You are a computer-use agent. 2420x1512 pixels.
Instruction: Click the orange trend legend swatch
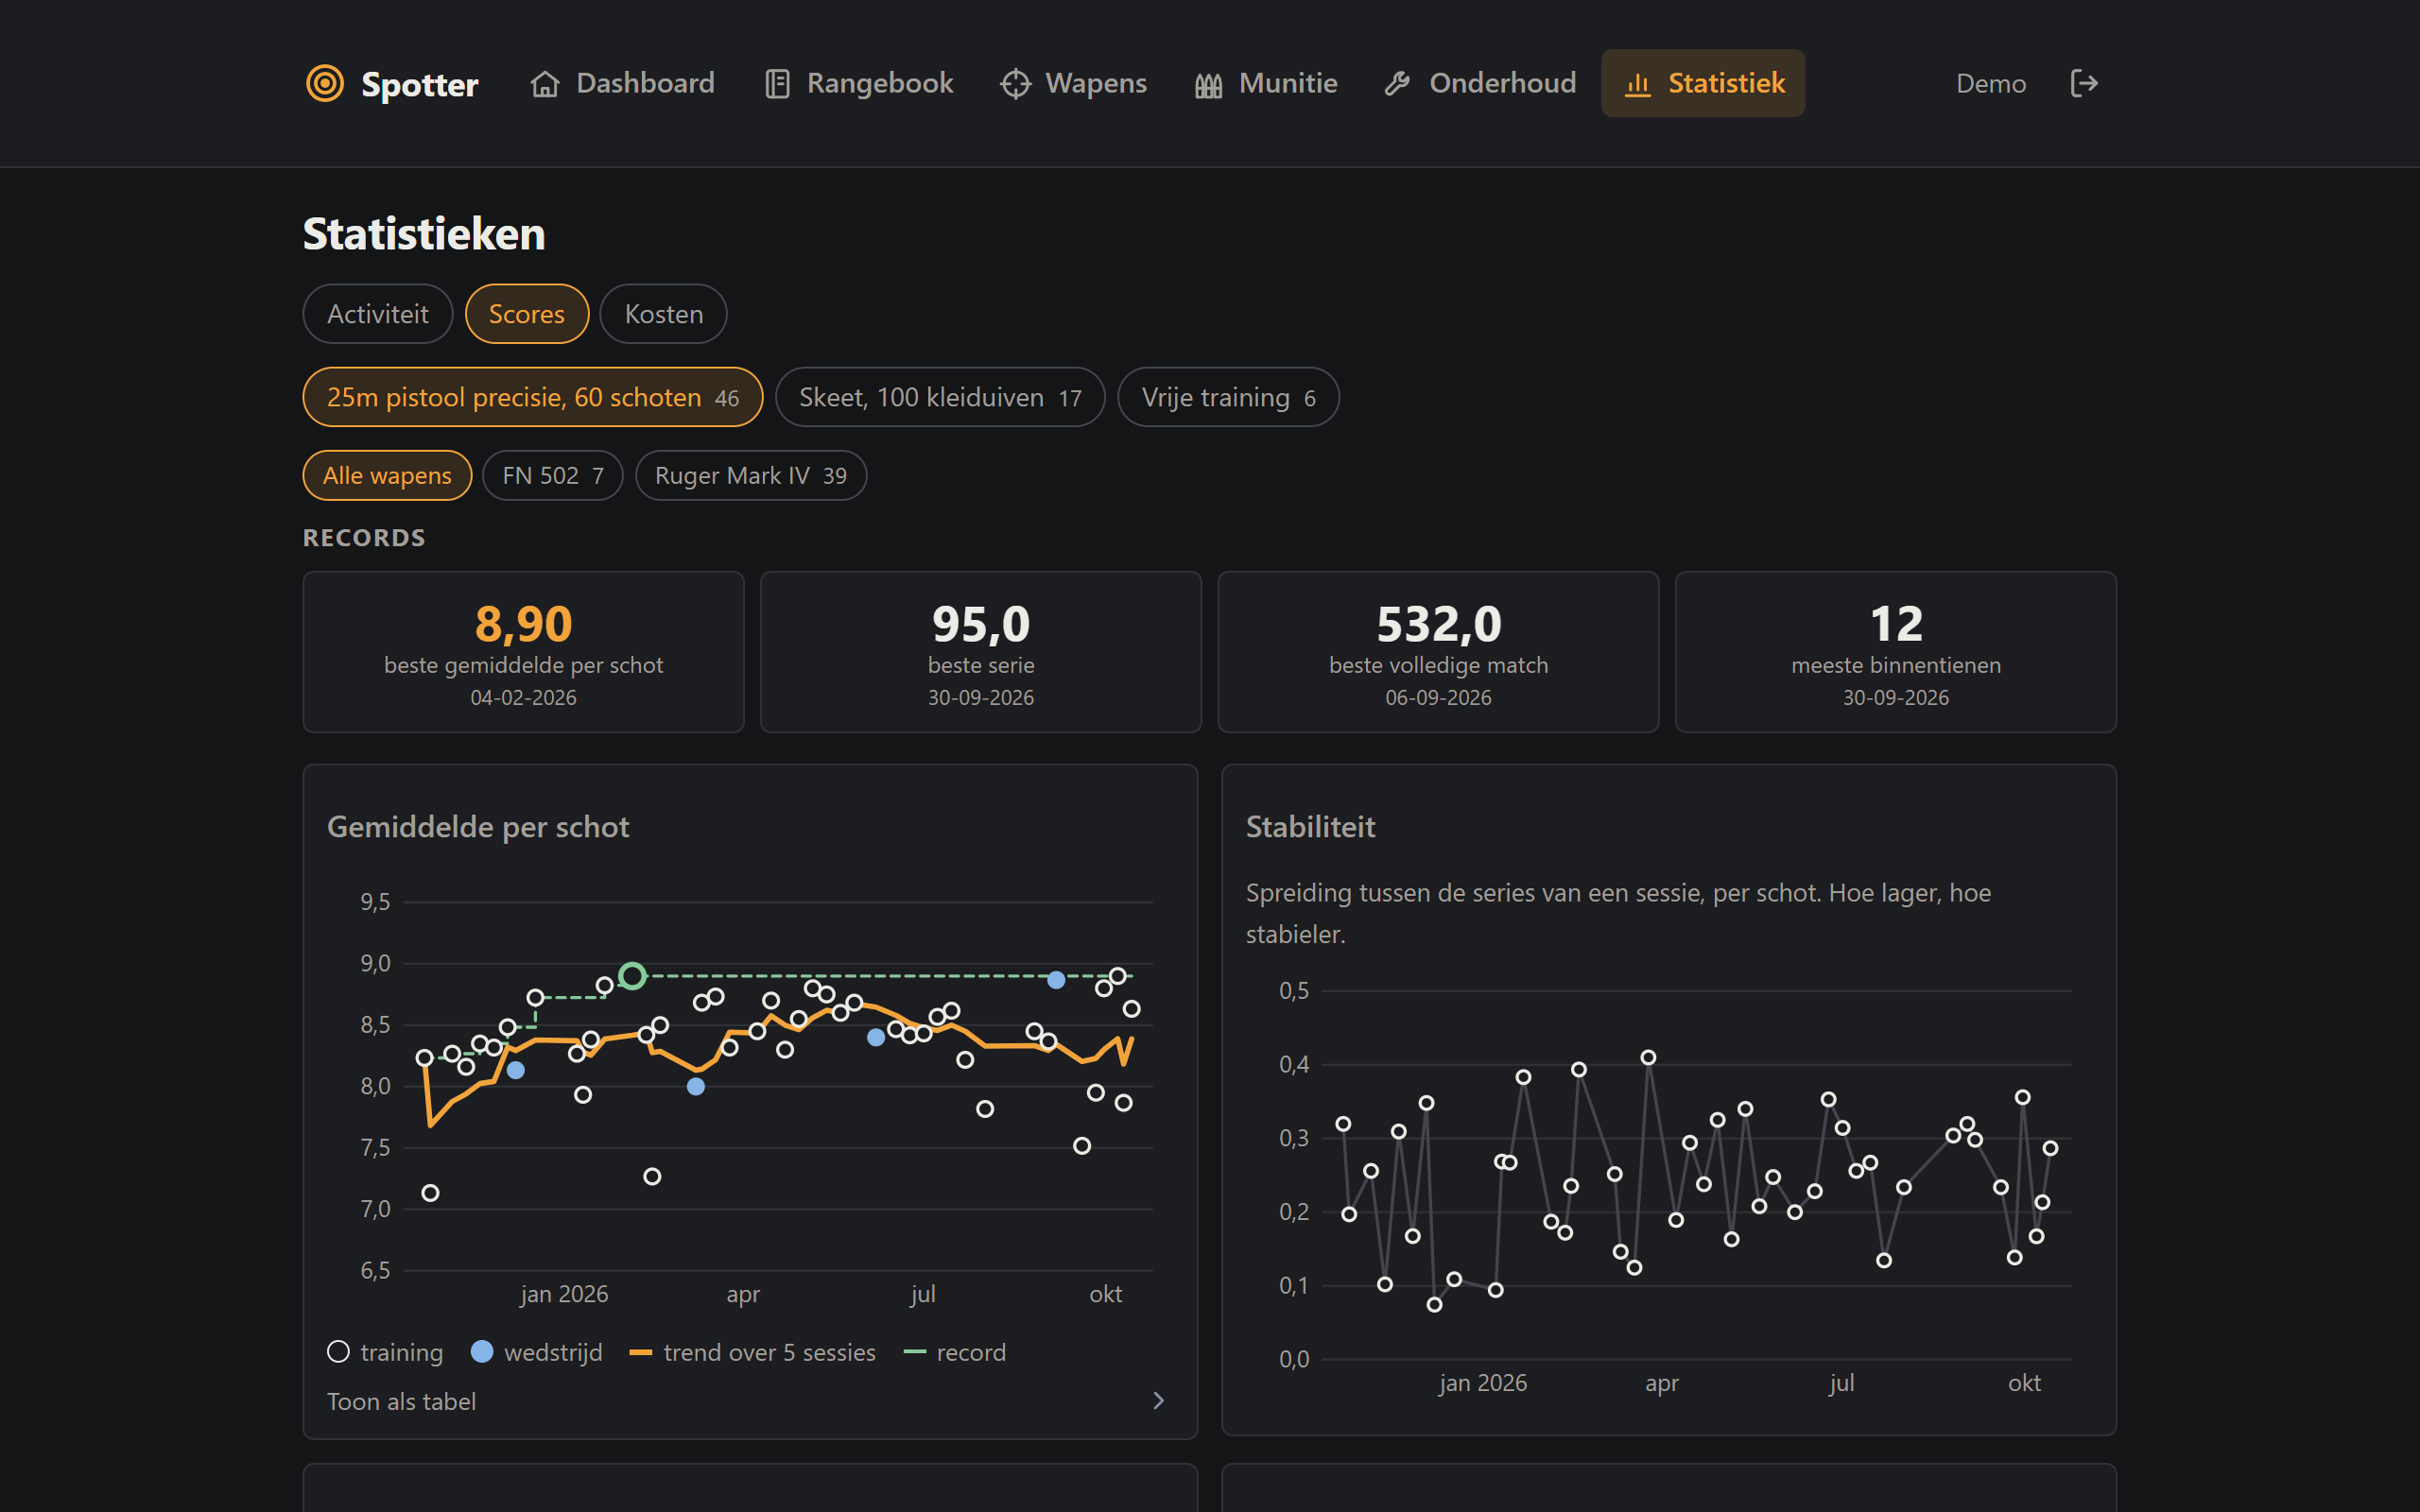coord(641,1353)
